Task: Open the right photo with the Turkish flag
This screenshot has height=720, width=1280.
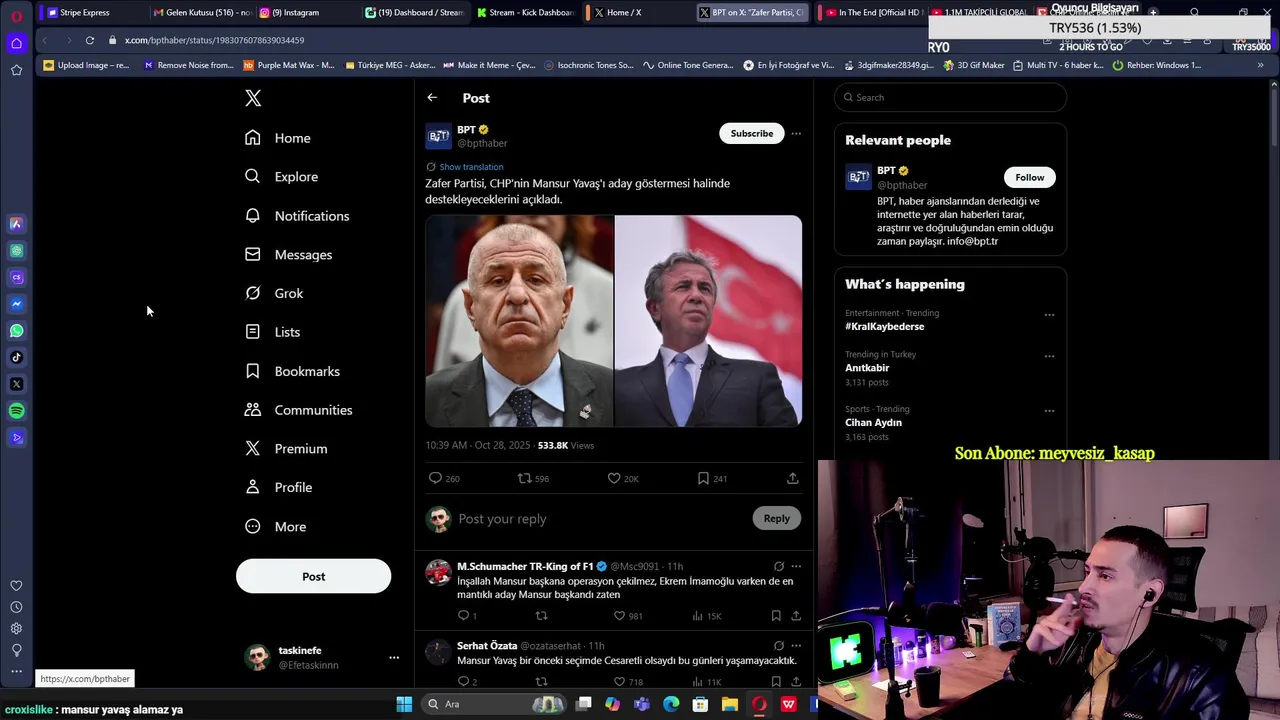Action: [x=708, y=321]
